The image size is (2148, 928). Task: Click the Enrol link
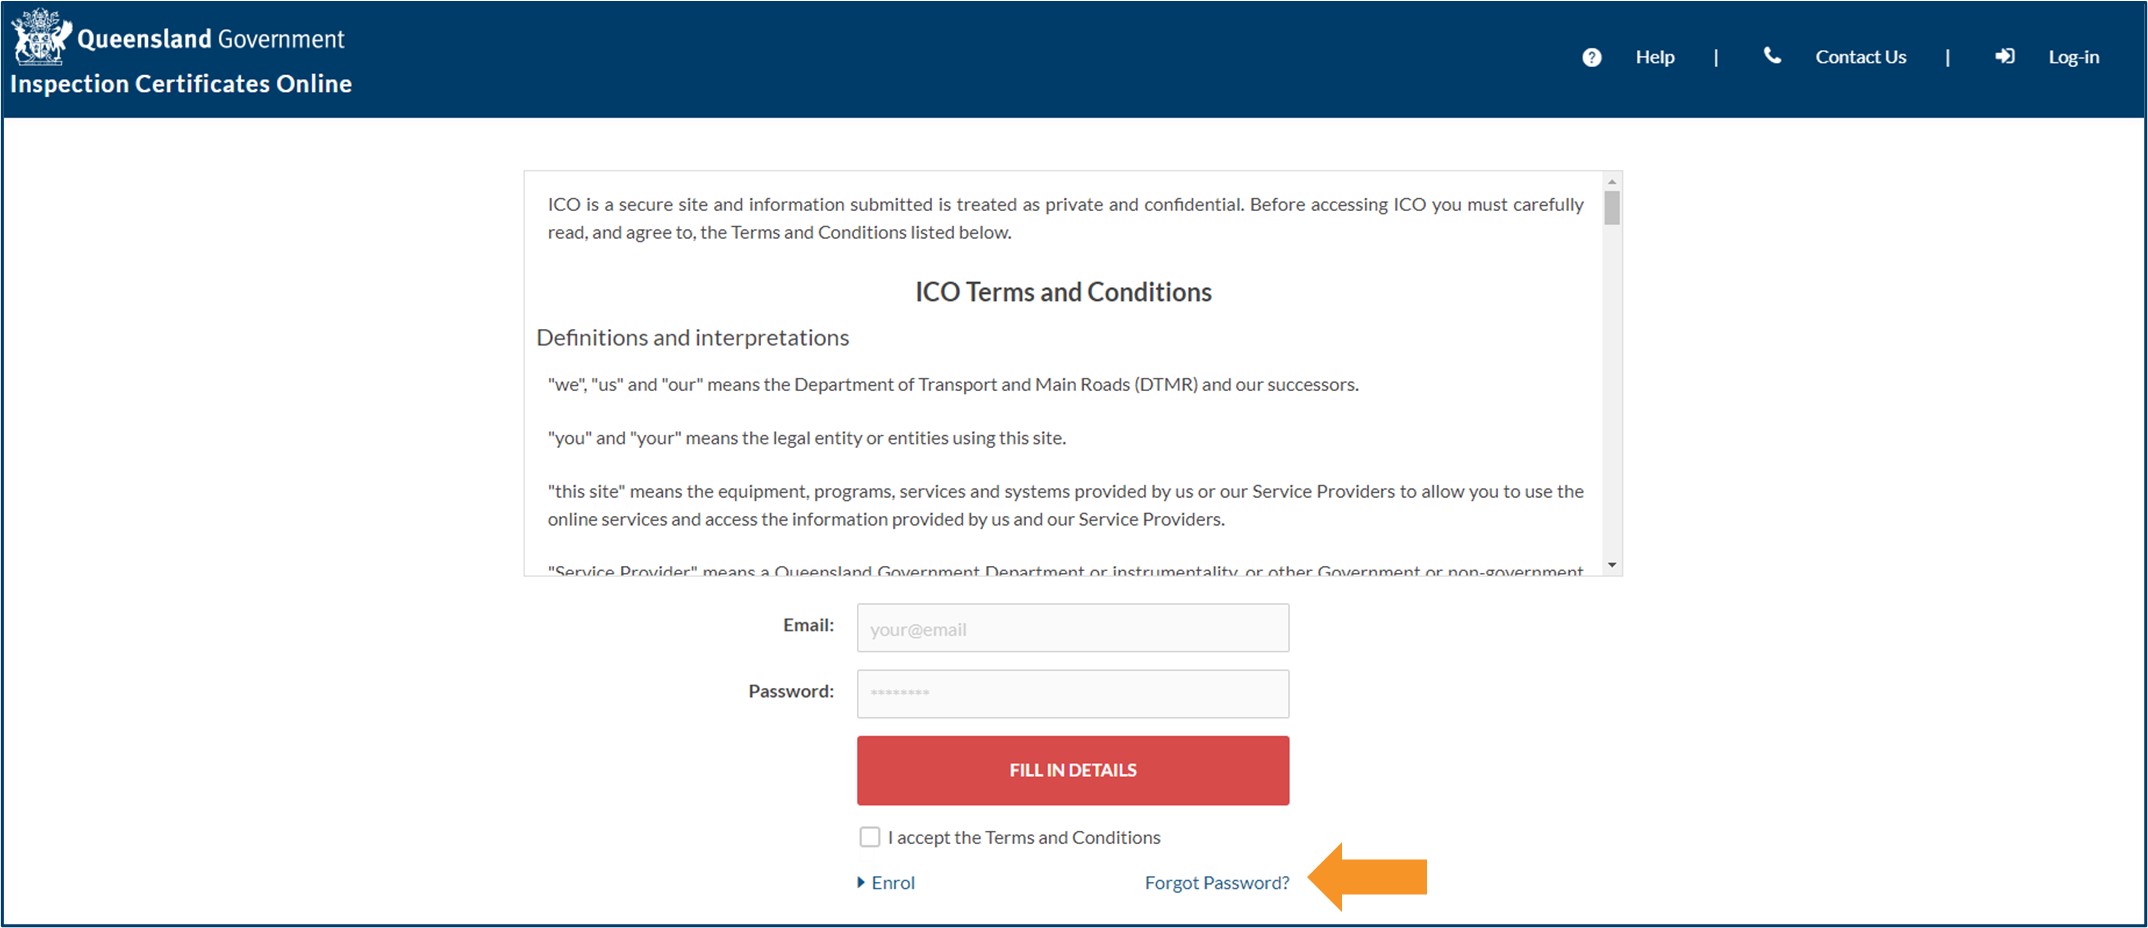pos(893,883)
